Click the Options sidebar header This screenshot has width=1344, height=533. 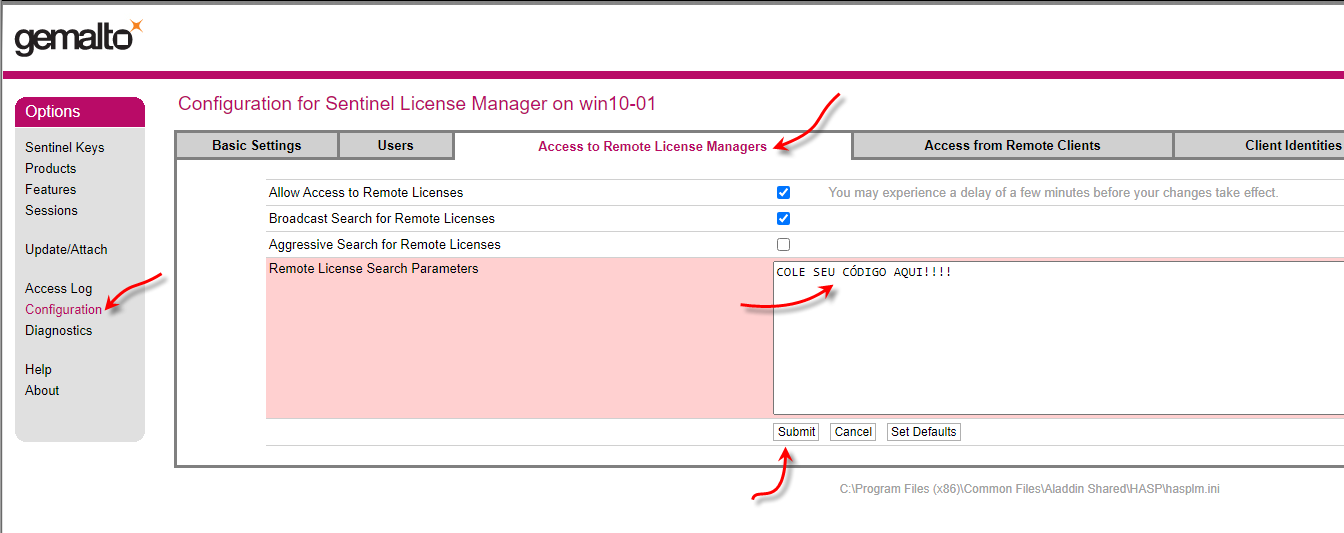point(80,112)
